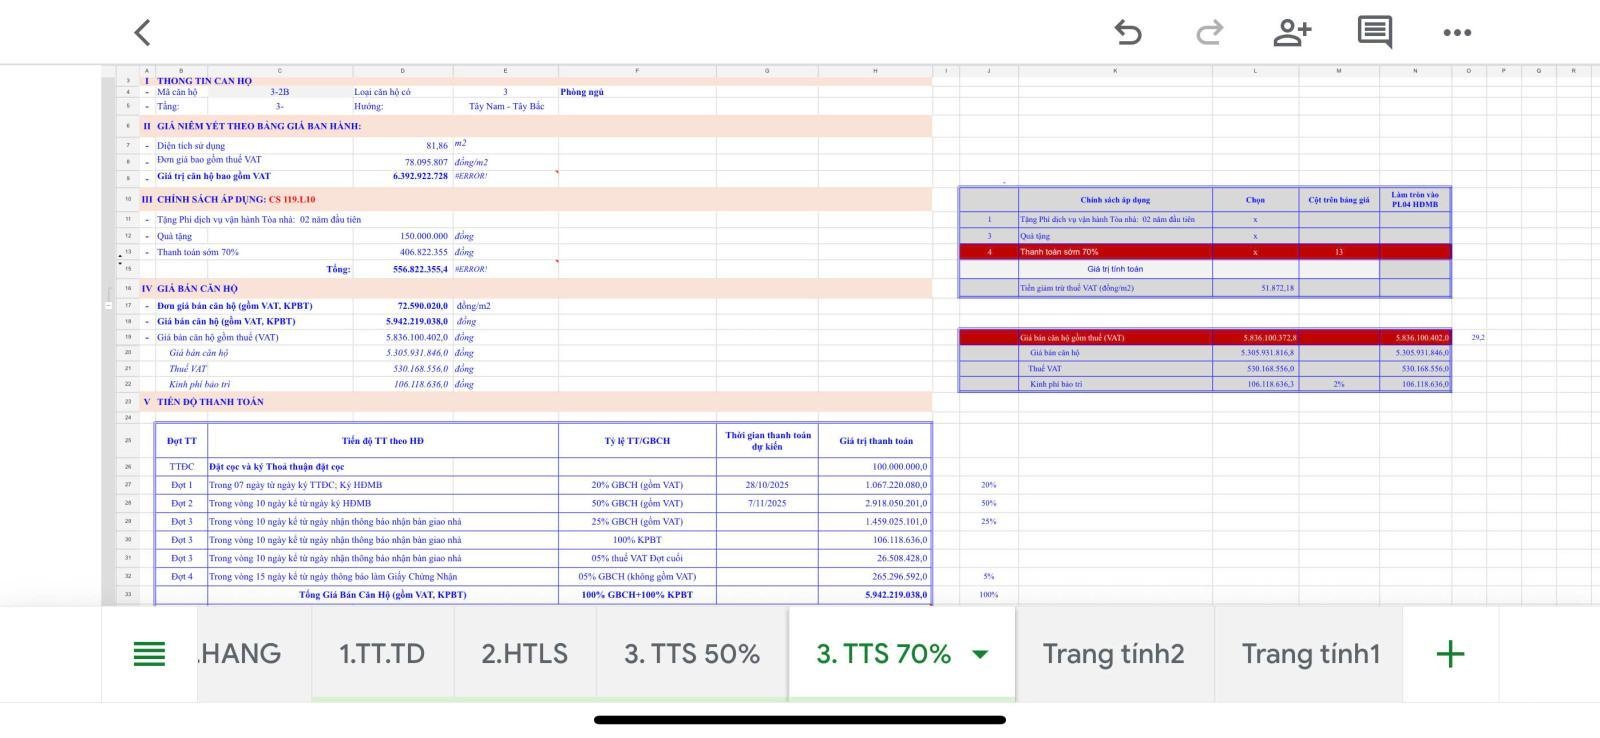This screenshot has width=1600, height=738.
Task: Open the share with people icon
Action: point(1291,32)
